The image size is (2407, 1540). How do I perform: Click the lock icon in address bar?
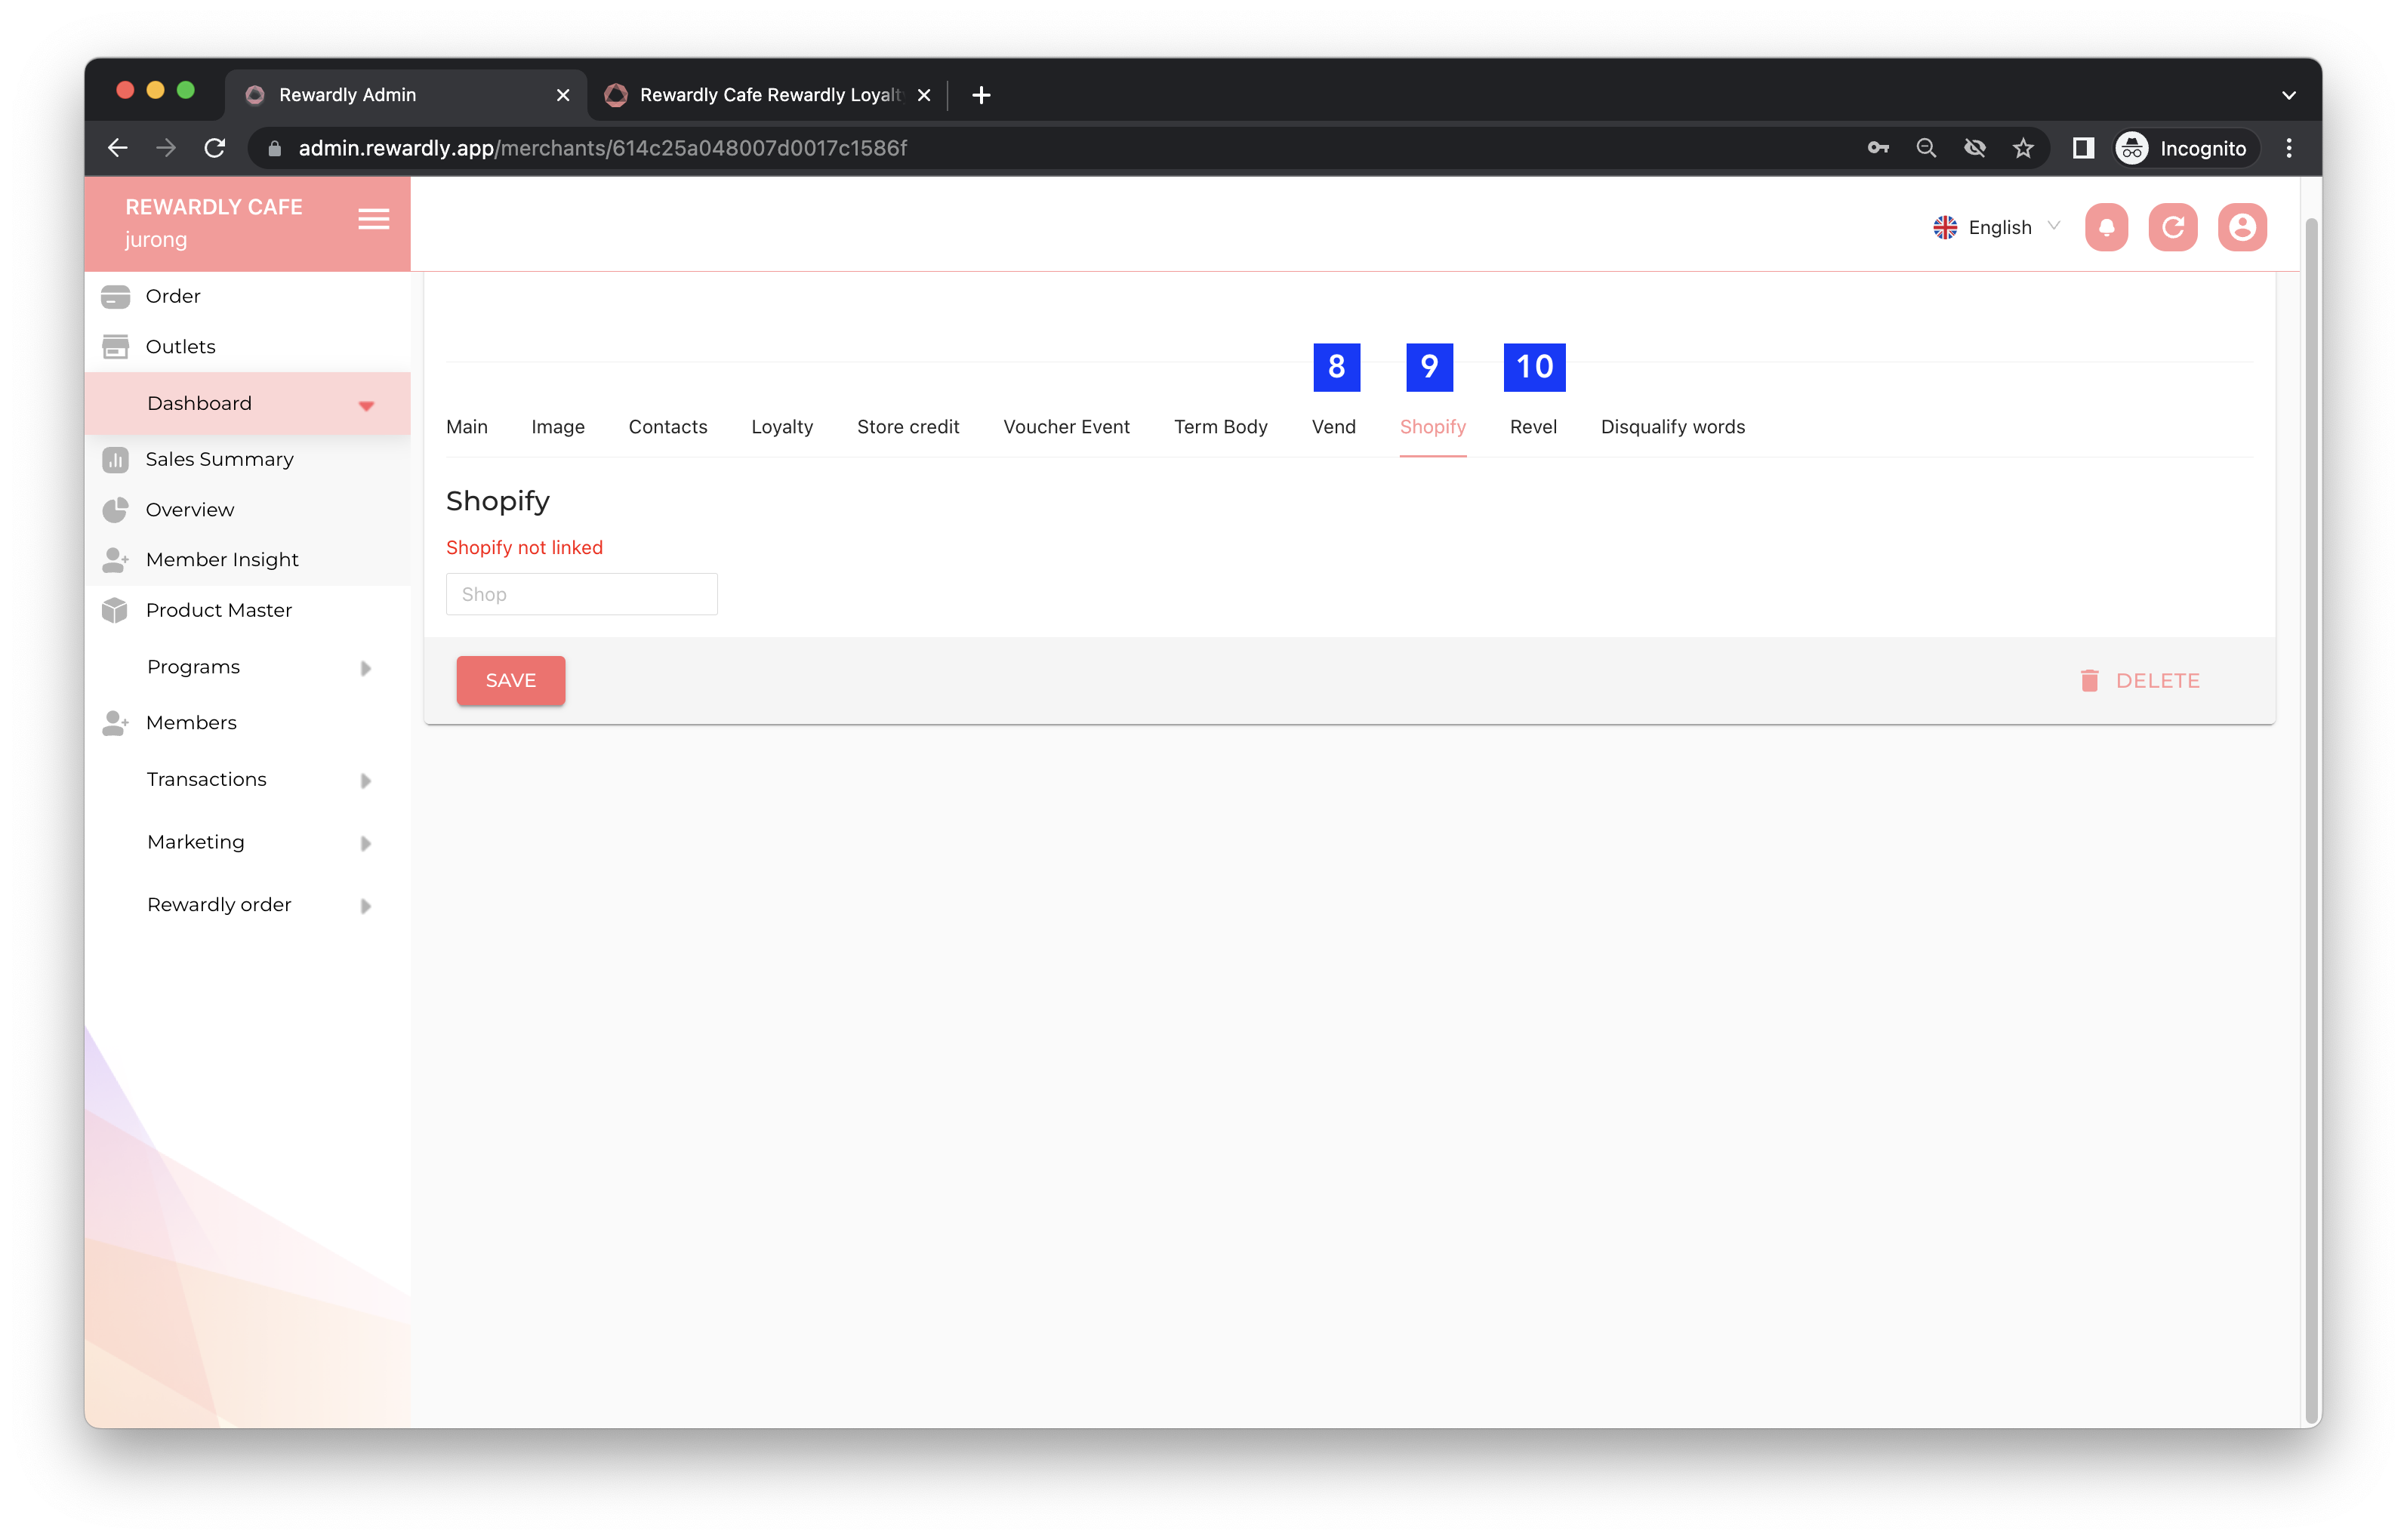(274, 148)
